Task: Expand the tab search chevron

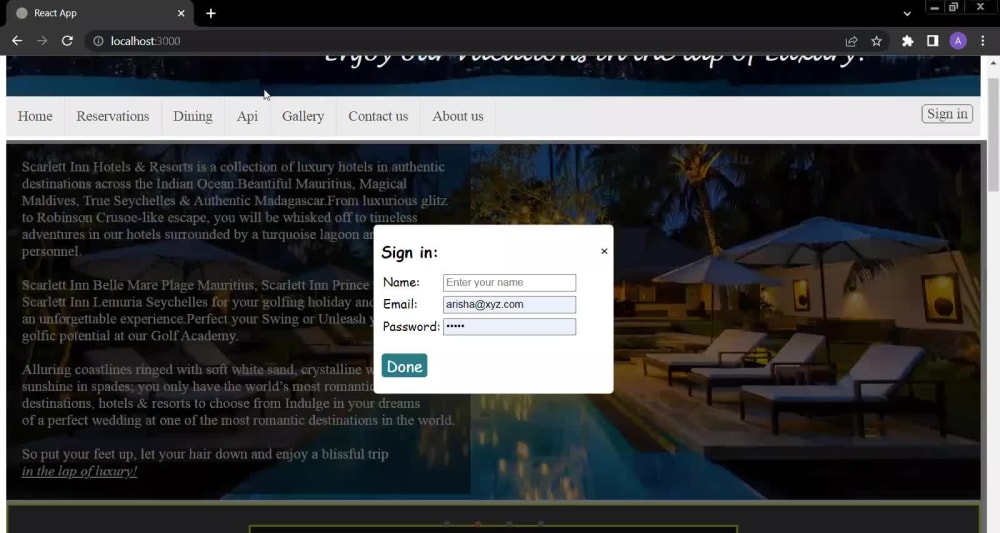Action: pyautogui.click(x=907, y=13)
